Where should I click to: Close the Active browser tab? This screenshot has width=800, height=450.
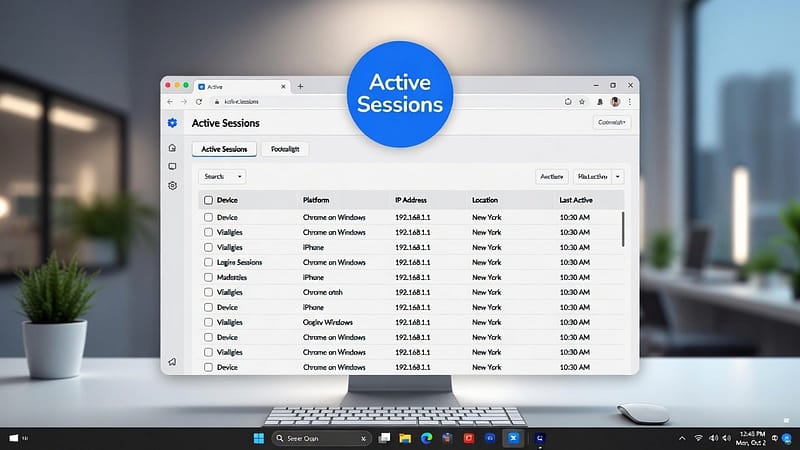[x=283, y=87]
